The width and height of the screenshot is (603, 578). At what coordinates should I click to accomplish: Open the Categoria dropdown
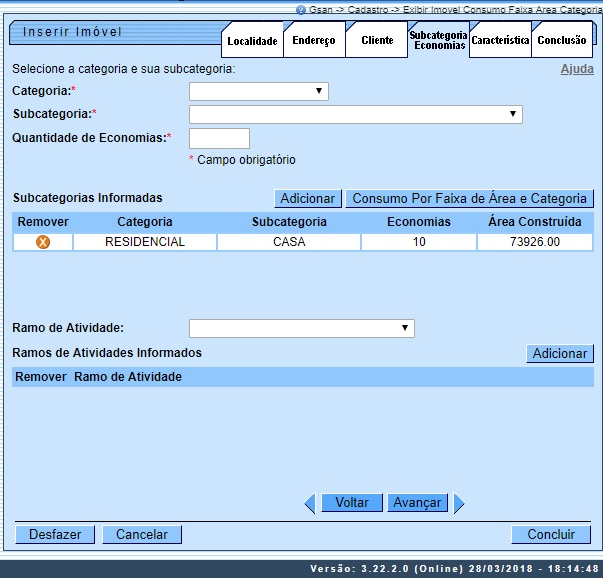(x=259, y=91)
